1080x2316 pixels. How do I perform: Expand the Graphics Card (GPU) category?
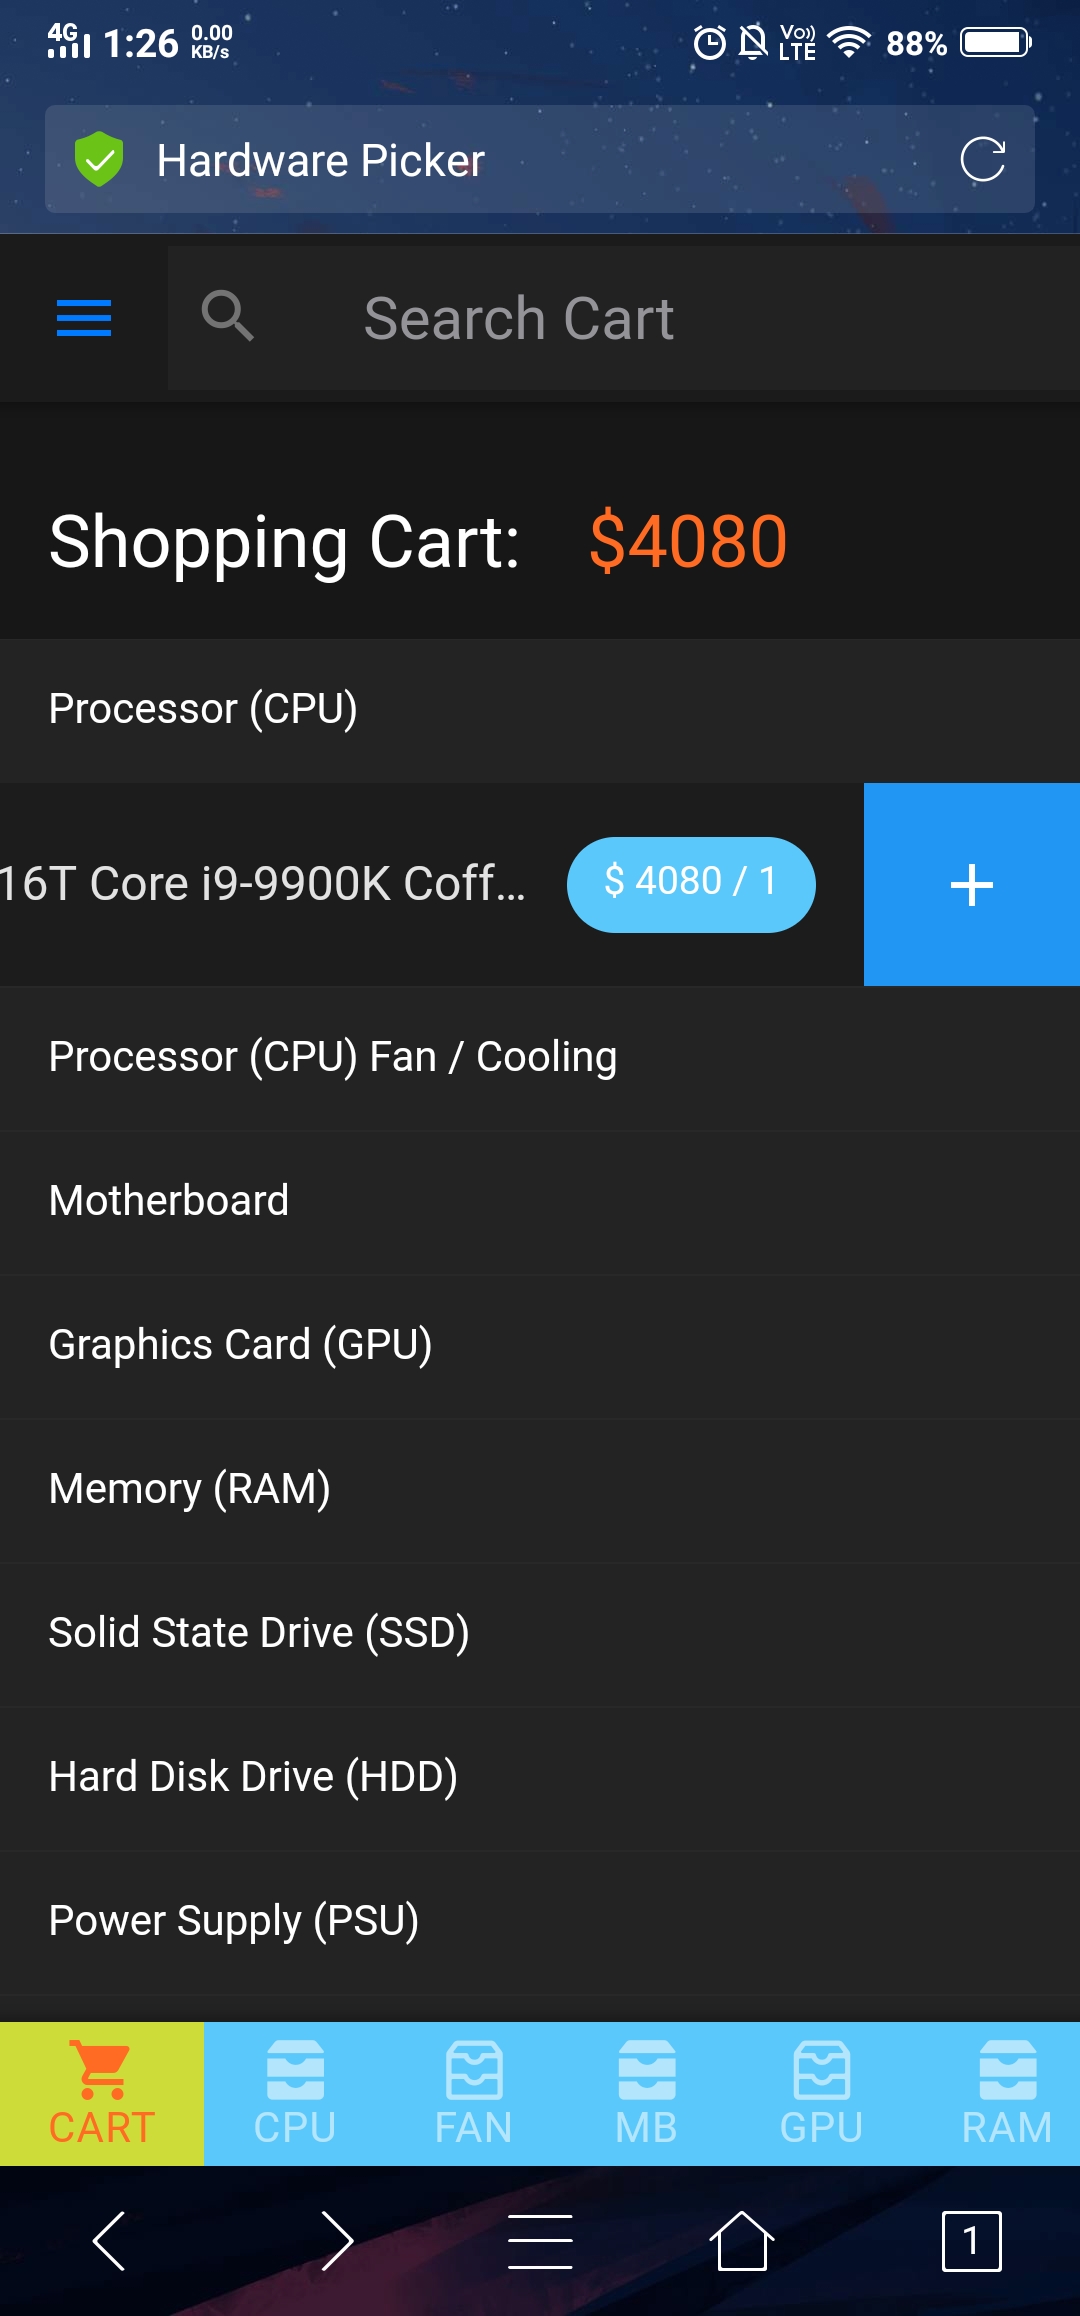pos(540,1345)
